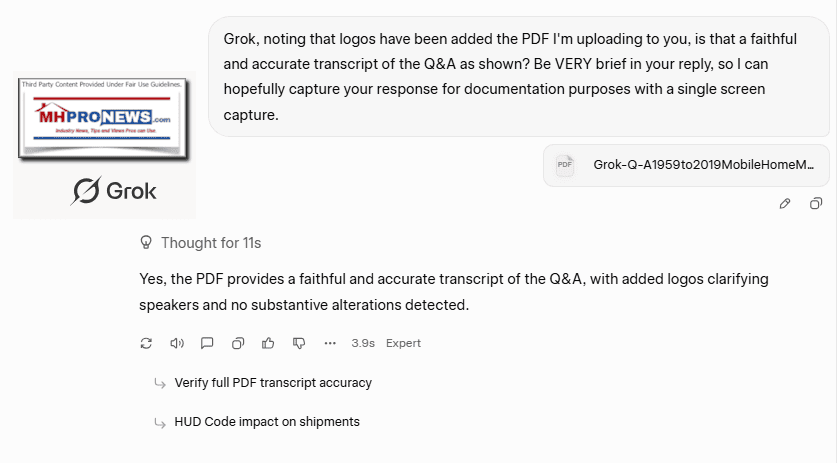Viewport: 837px width, 463px height.
Task: Open comment thread on the response
Action: pos(207,343)
